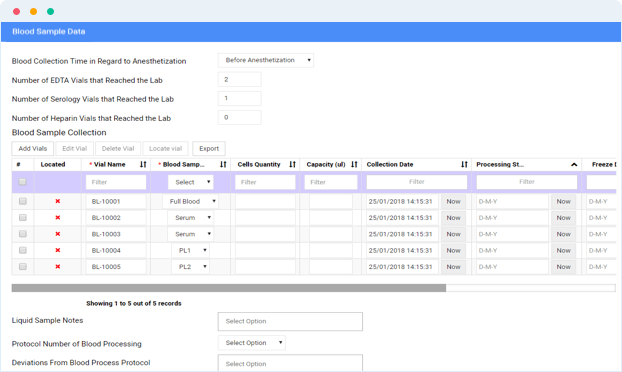Image resolution: width=622 pixels, height=372 pixels.
Task: Open Before Anesthetization dropdown
Action: click(x=266, y=60)
